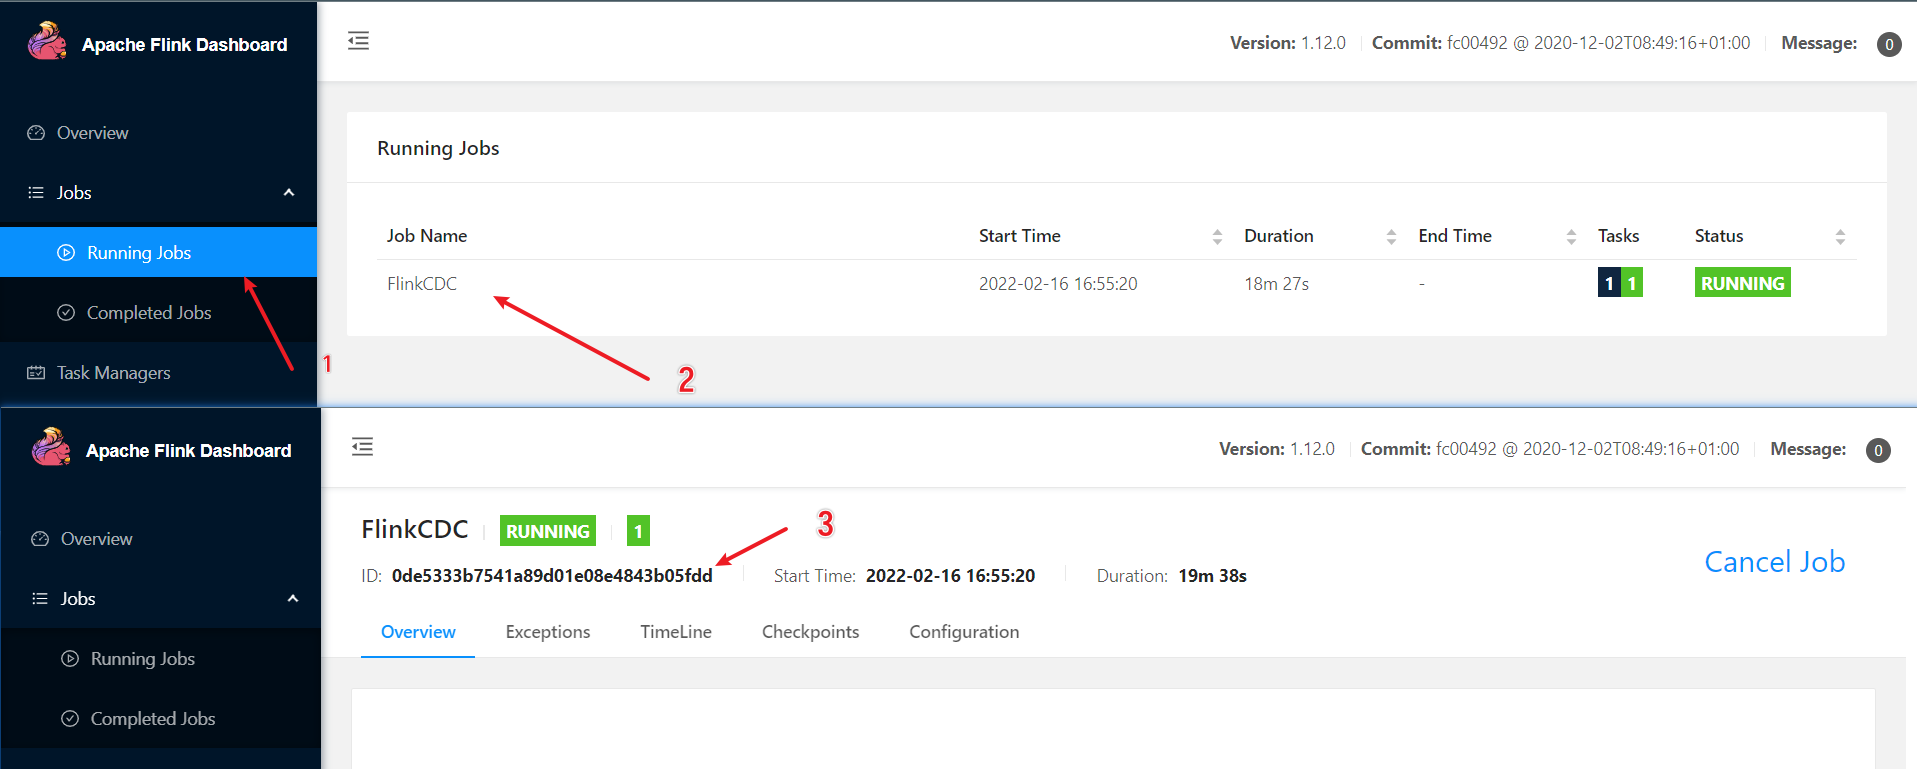Sort jobs by Status column arrows
The width and height of the screenshot is (1917, 769).
pos(1840,237)
